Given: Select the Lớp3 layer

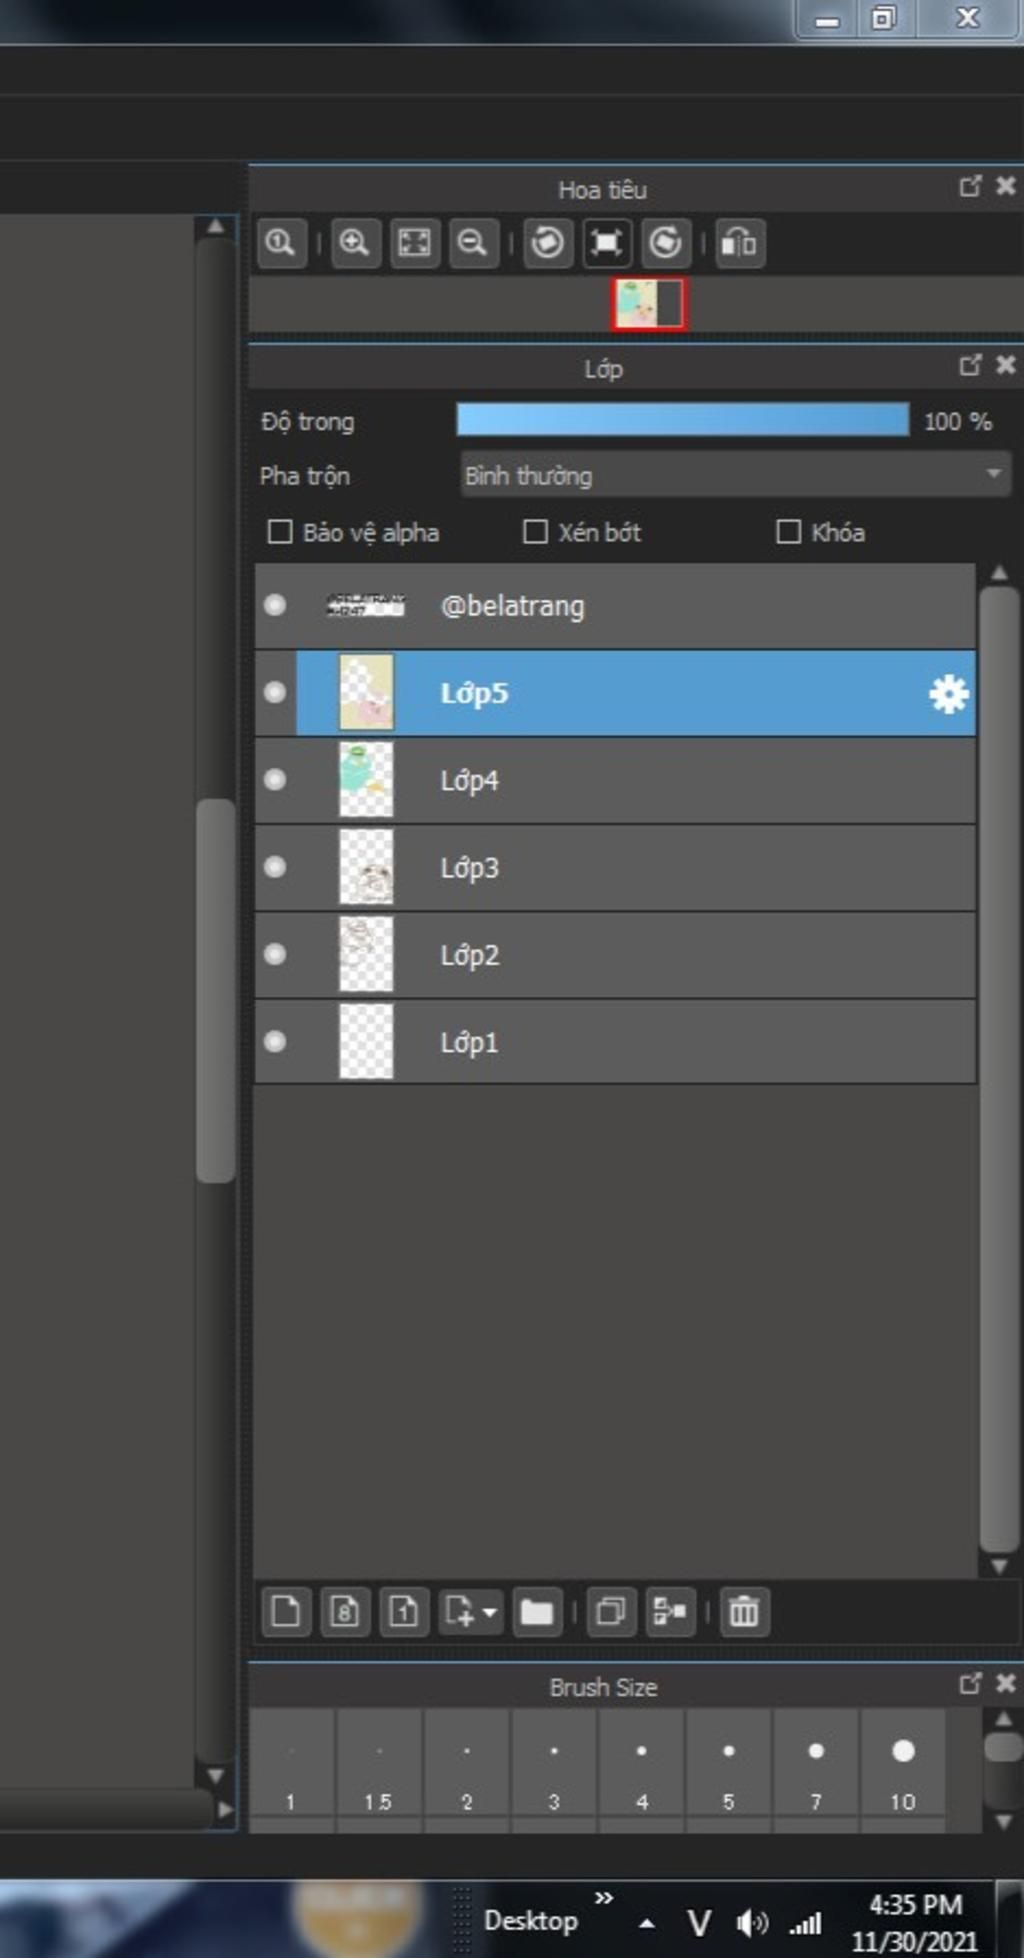Looking at the screenshot, I should [615, 867].
